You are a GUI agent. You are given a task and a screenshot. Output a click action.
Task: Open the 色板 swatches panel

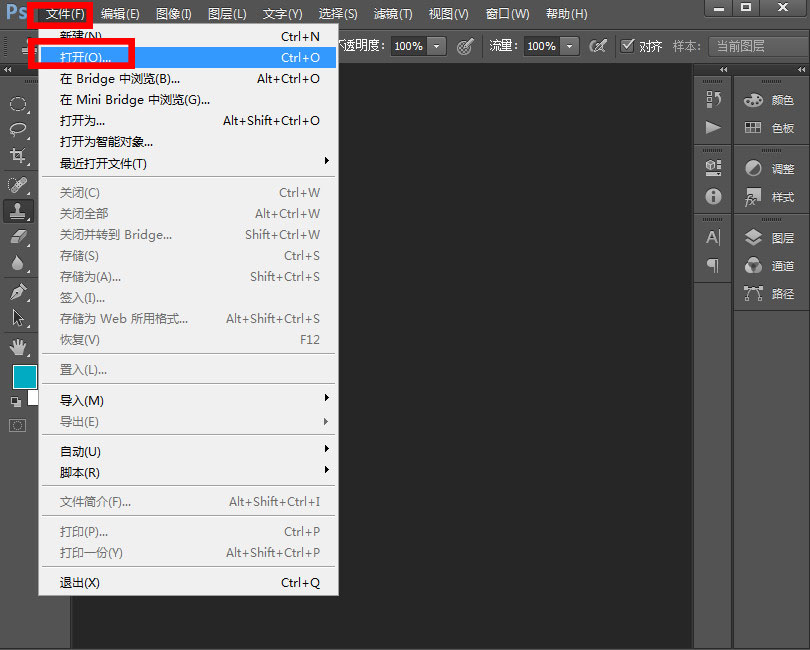pyautogui.click(x=769, y=128)
